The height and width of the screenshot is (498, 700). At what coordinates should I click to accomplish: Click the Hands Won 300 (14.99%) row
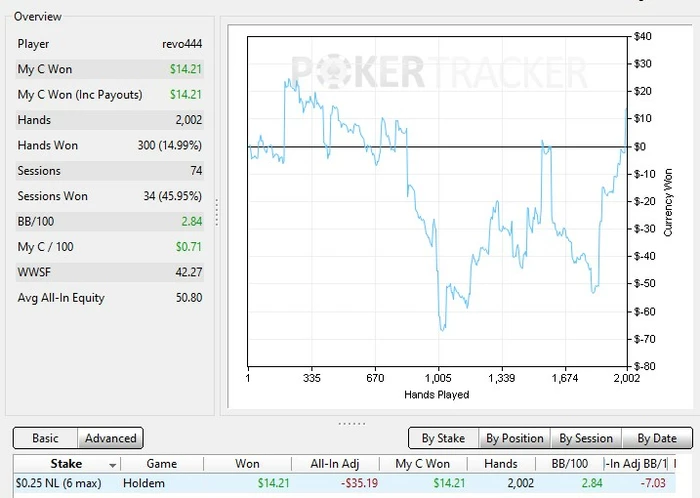(x=110, y=145)
